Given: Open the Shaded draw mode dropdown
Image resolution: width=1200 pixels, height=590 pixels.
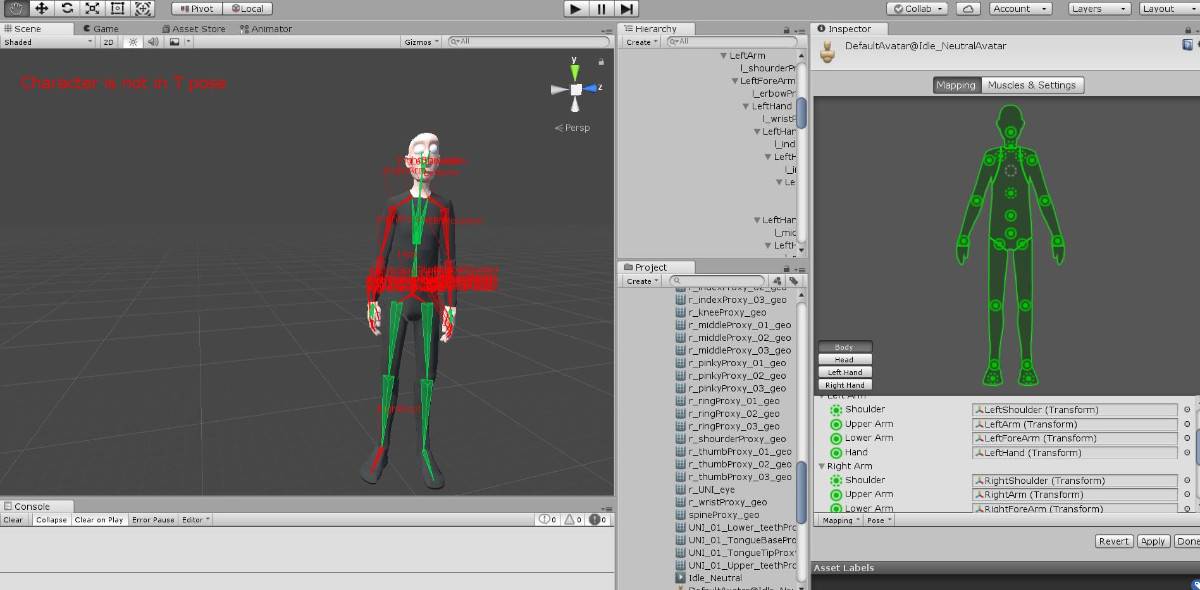Looking at the screenshot, I should 47,42.
